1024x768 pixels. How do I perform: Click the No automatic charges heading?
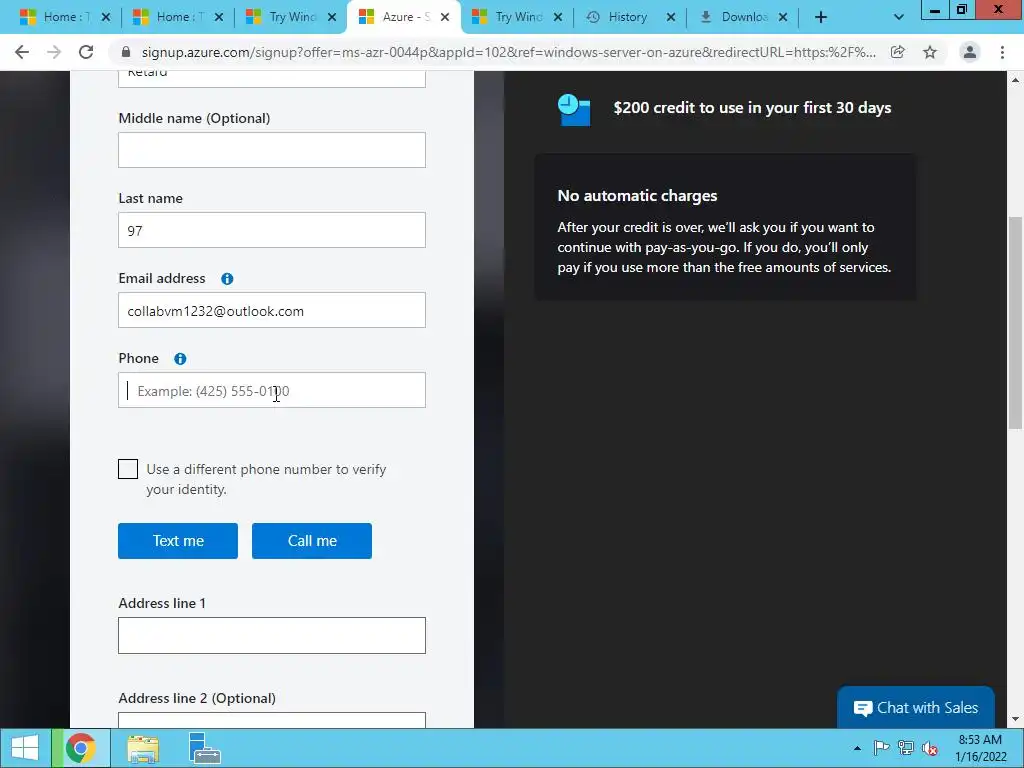click(x=637, y=196)
